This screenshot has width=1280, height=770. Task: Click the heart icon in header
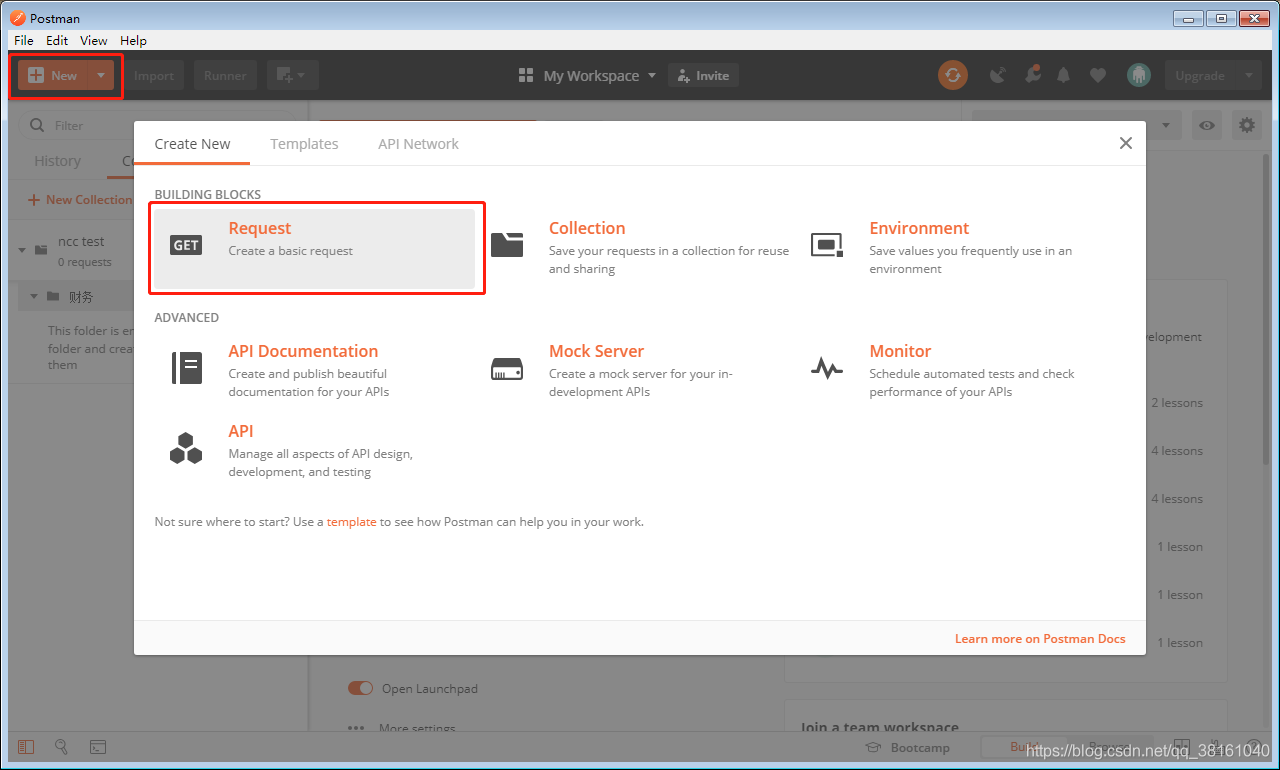tap(1098, 75)
